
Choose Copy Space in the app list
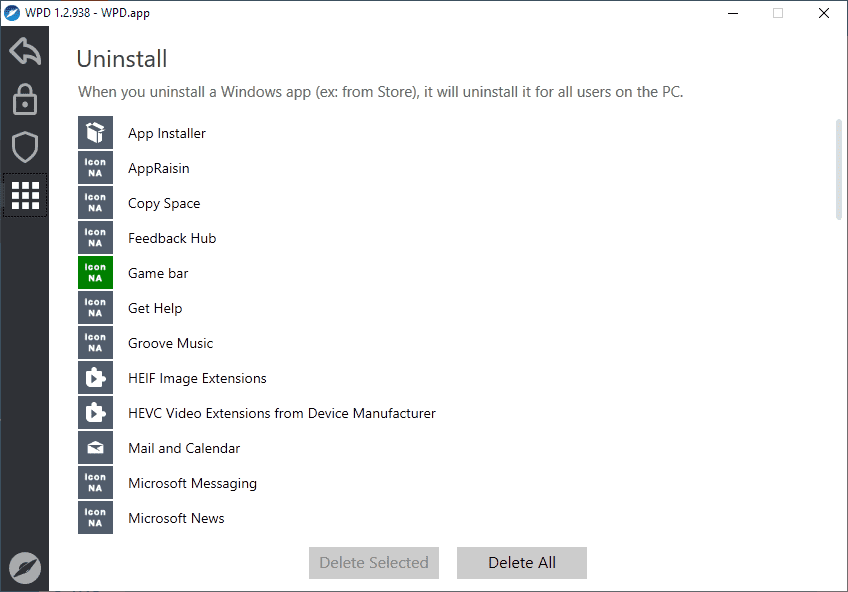click(164, 203)
